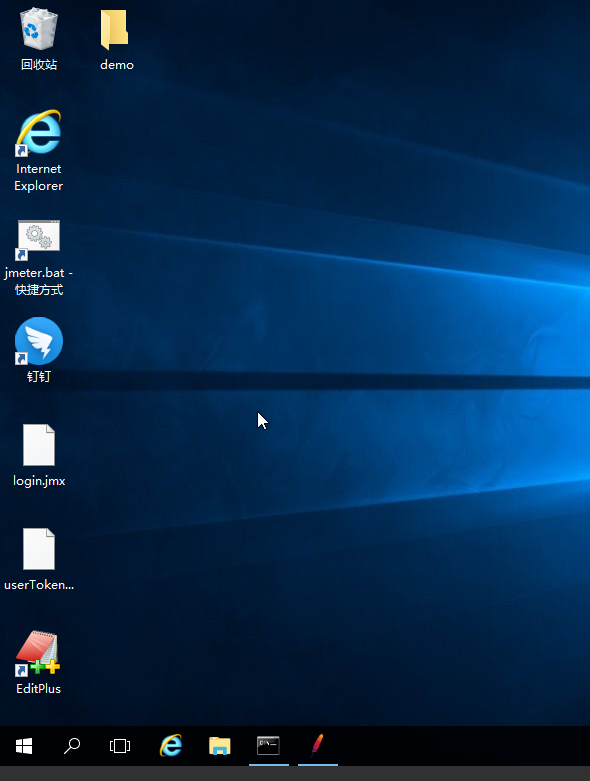Screen dimensions: 590x781
Task: Switch to the command prompt window in taskbar
Action: coord(268,746)
